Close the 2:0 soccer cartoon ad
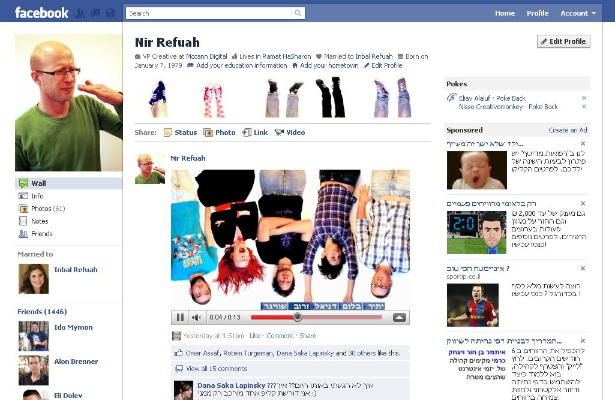Viewport: 615px width, 400px height. (583, 204)
